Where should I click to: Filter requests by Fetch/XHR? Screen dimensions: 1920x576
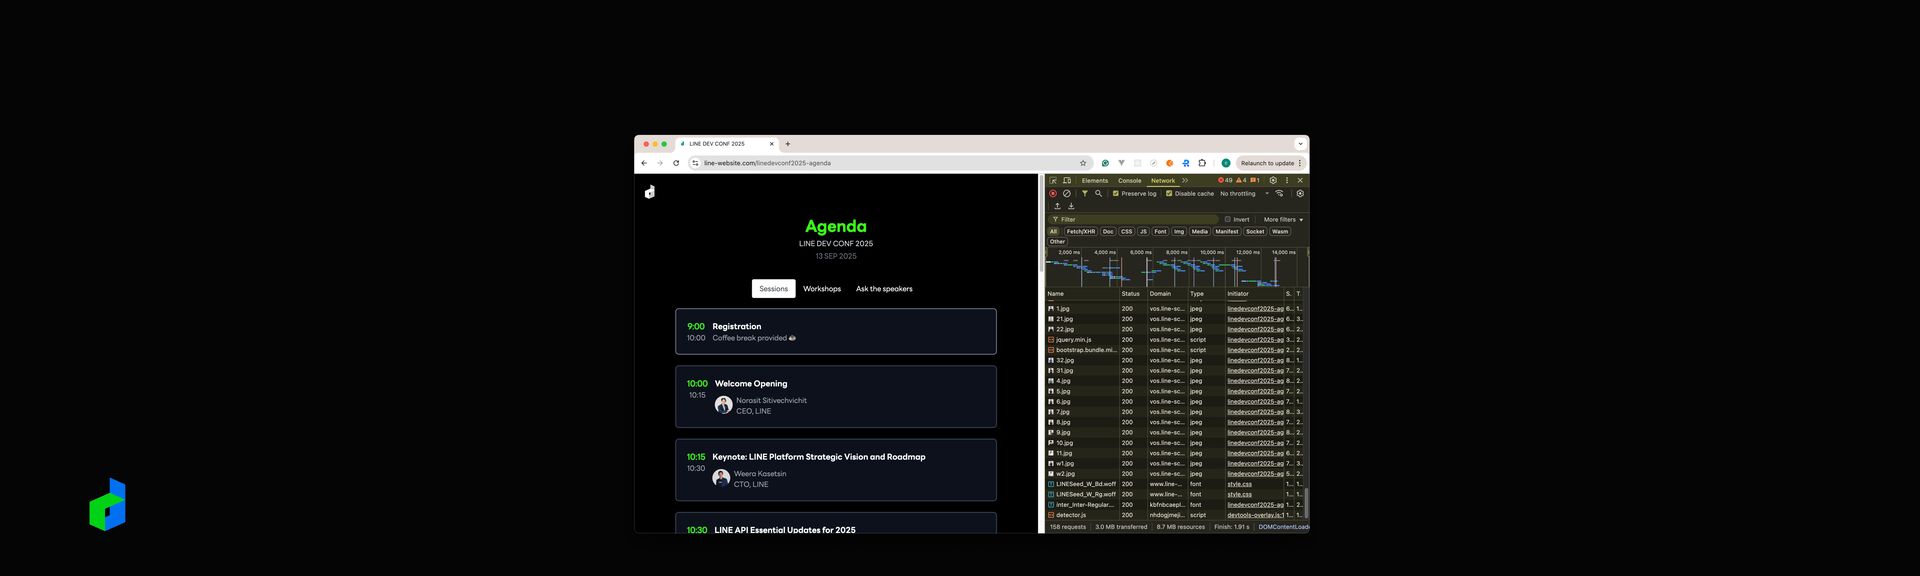pyautogui.click(x=1081, y=231)
